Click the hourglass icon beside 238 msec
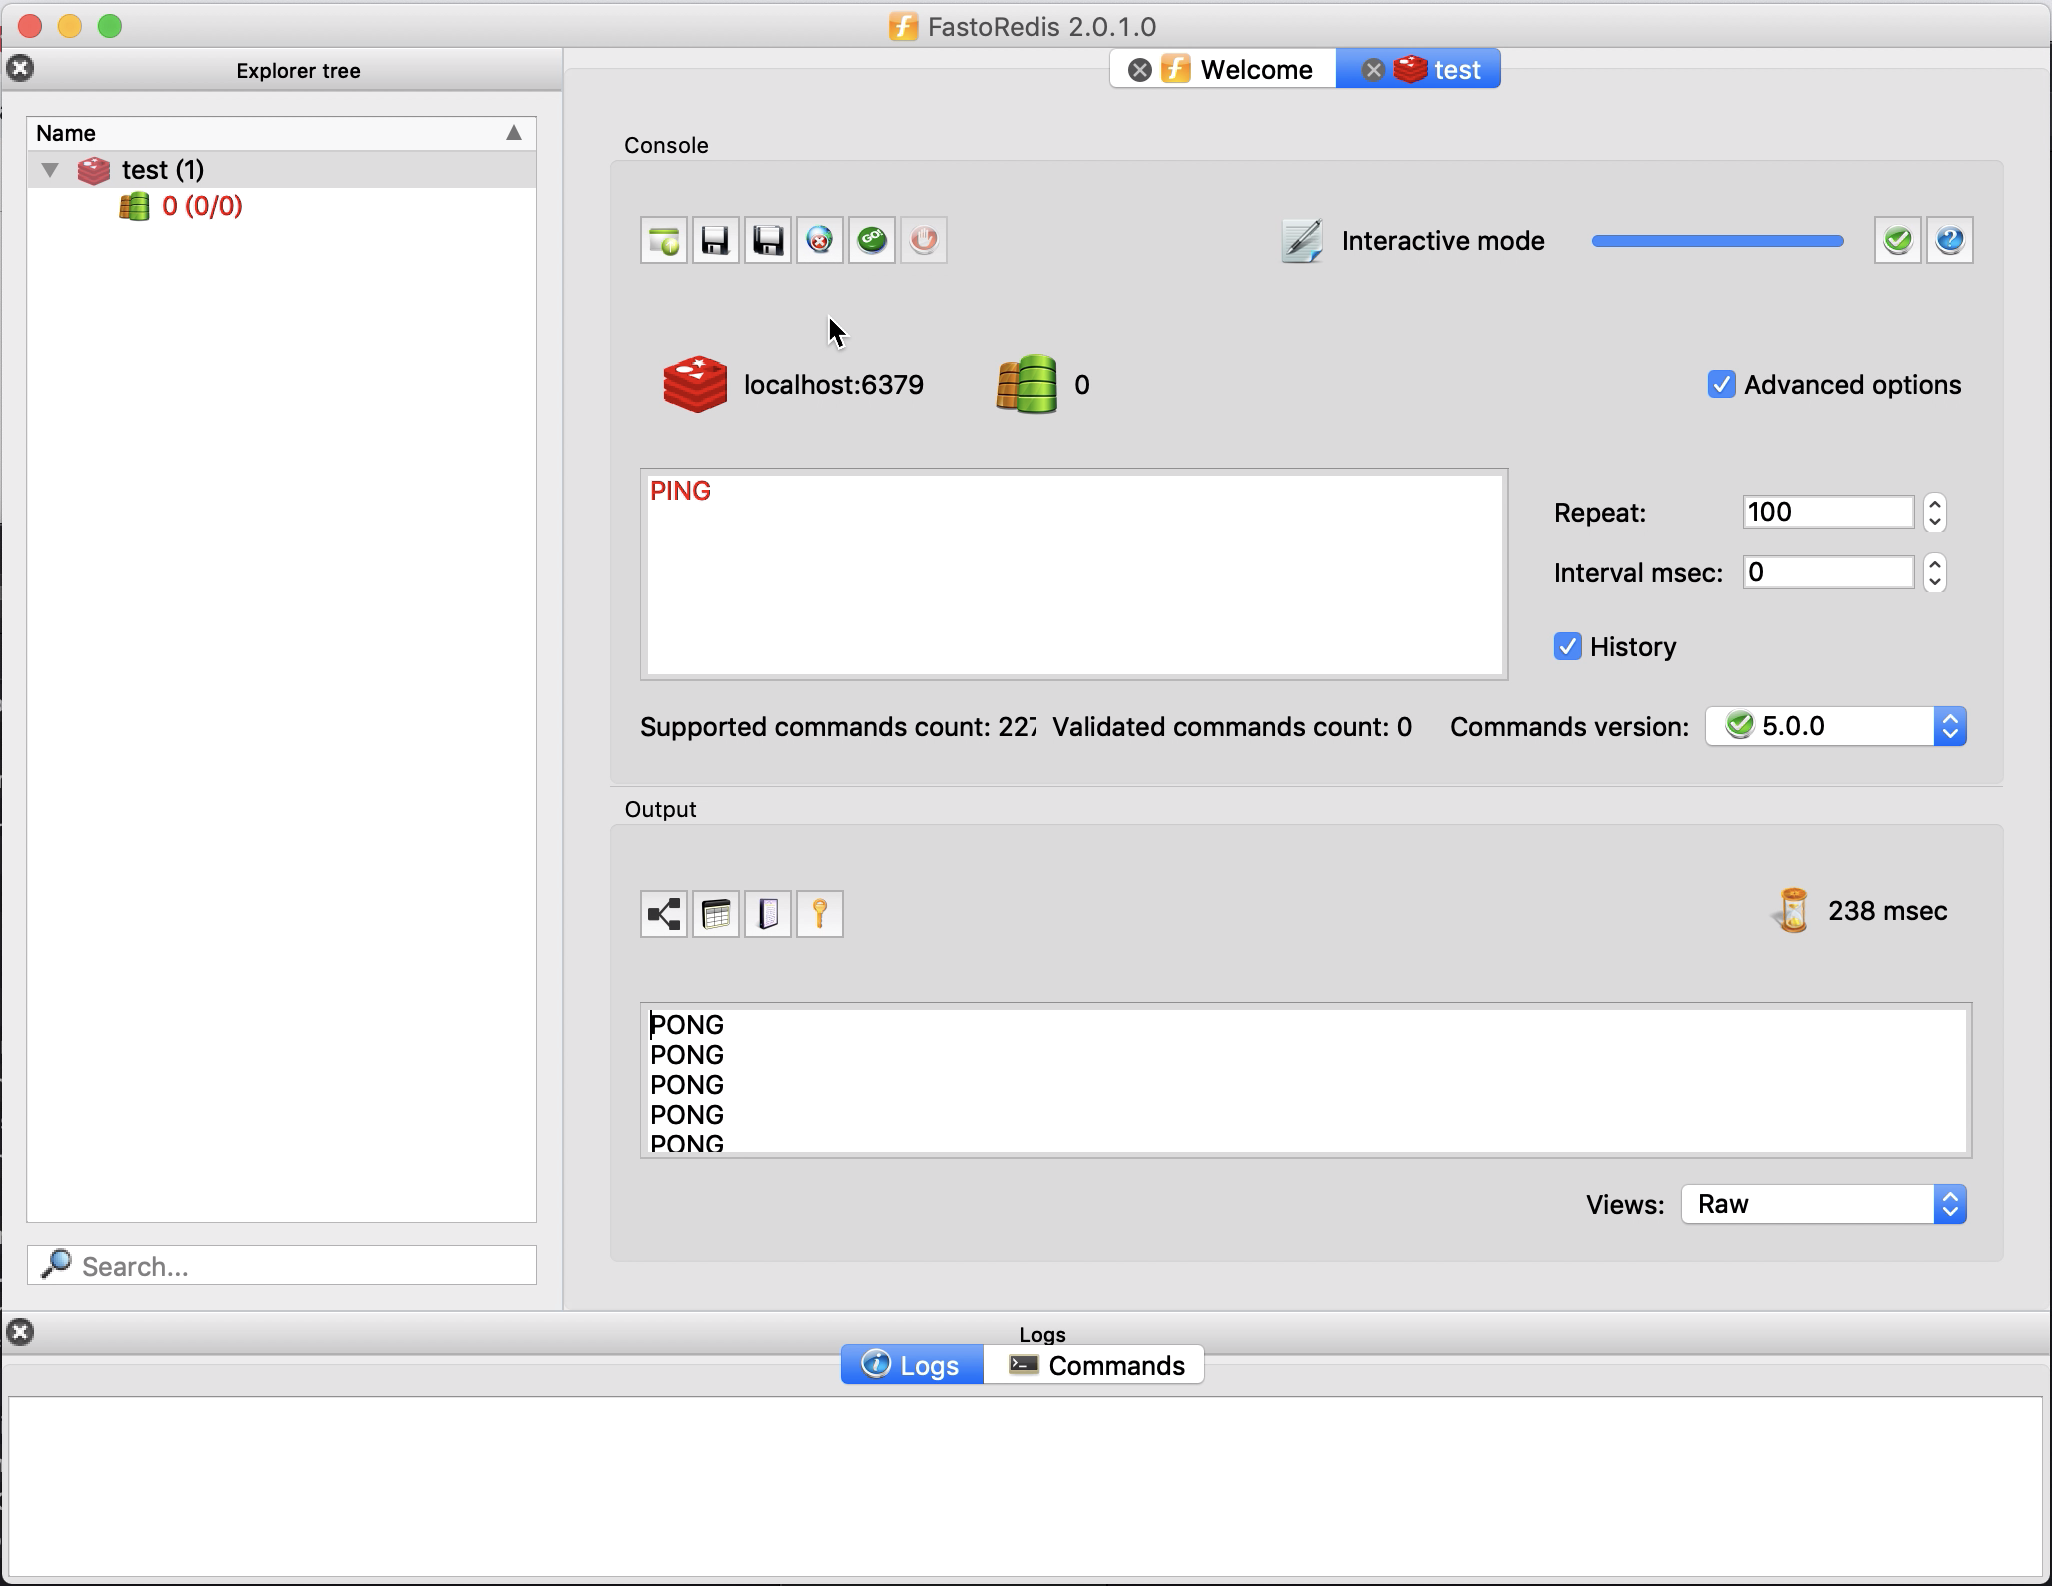This screenshot has width=2052, height=1586. (x=1793, y=911)
